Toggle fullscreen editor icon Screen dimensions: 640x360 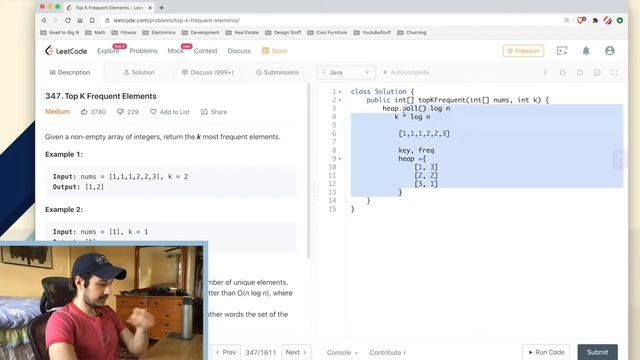tap(614, 72)
